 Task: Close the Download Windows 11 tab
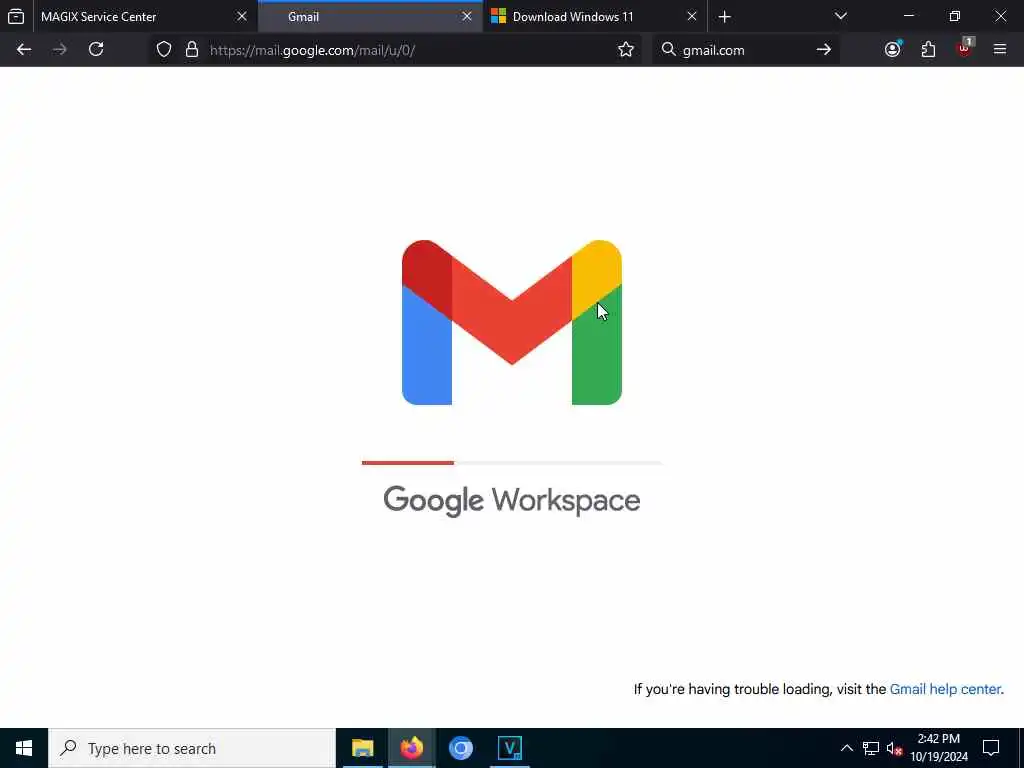[692, 17]
